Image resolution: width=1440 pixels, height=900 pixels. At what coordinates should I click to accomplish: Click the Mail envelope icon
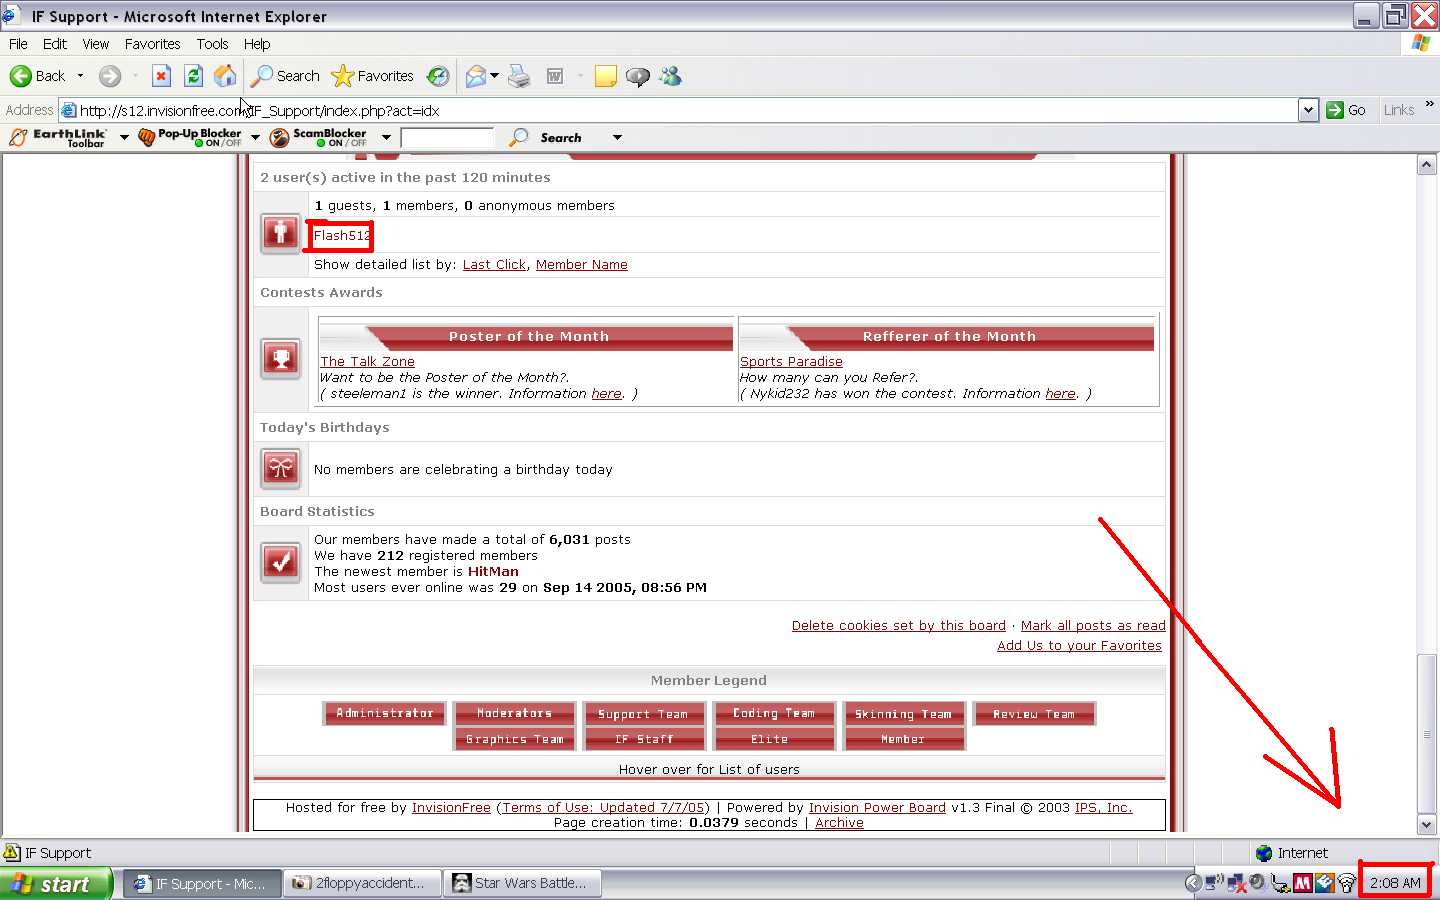[x=476, y=76]
